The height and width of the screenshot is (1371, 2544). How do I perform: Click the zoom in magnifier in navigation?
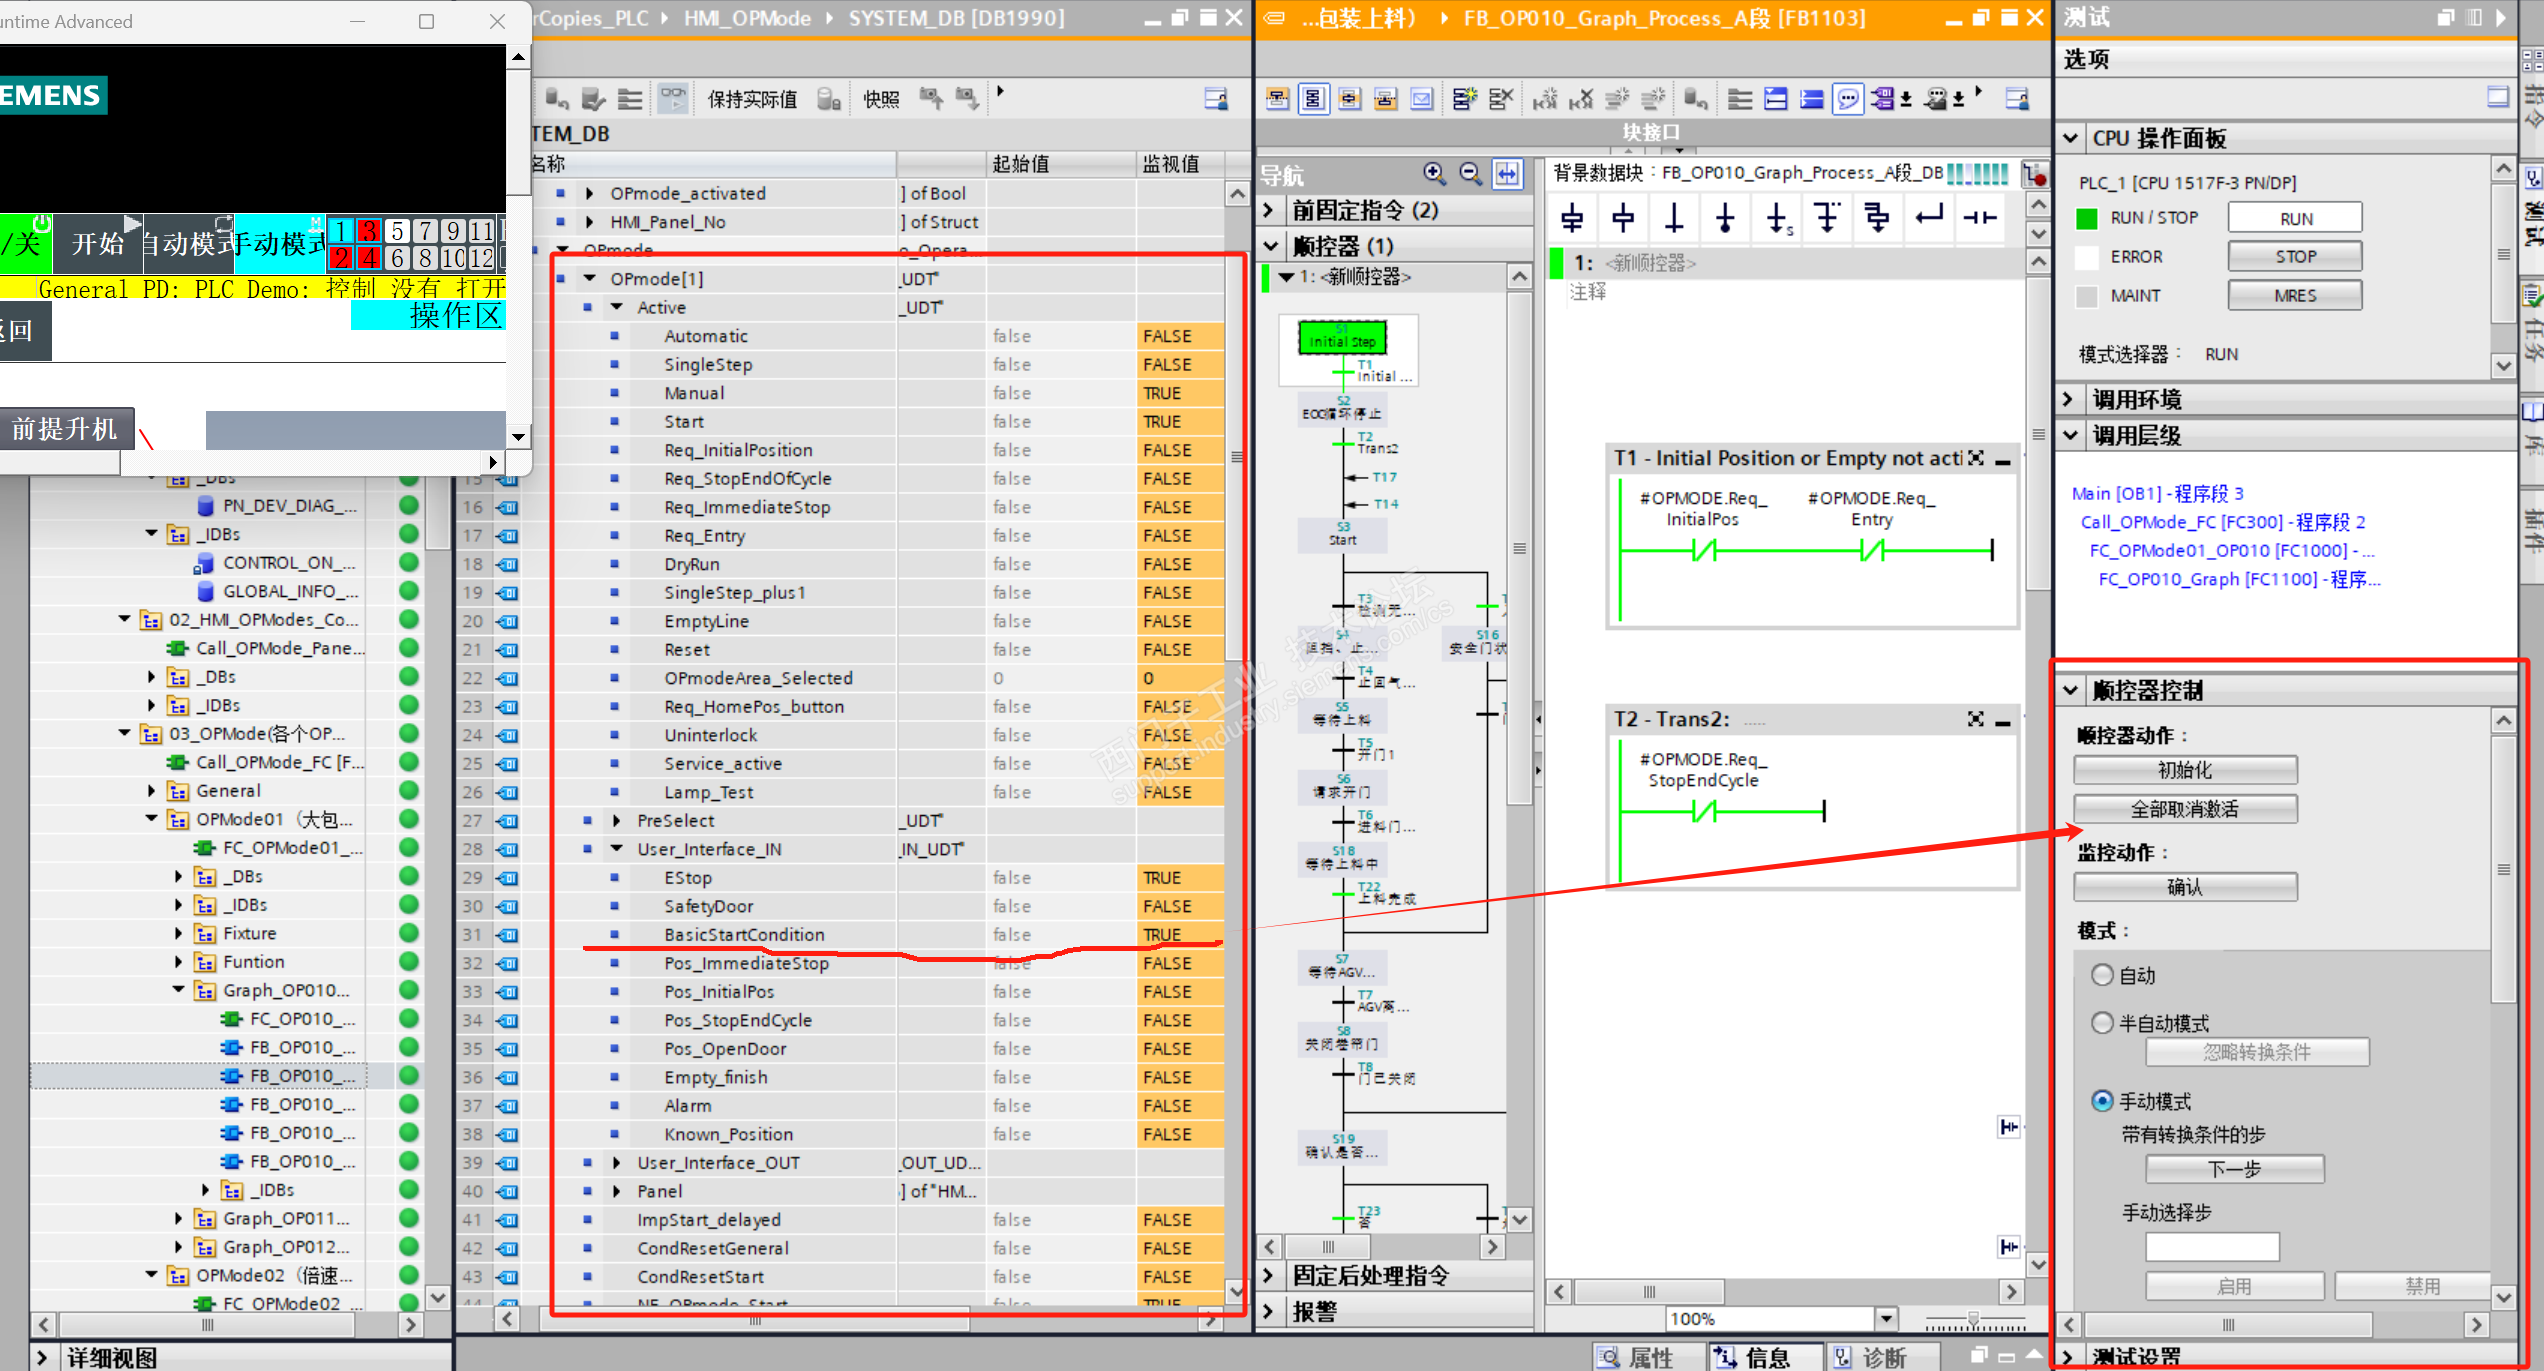click(1434, 174)
